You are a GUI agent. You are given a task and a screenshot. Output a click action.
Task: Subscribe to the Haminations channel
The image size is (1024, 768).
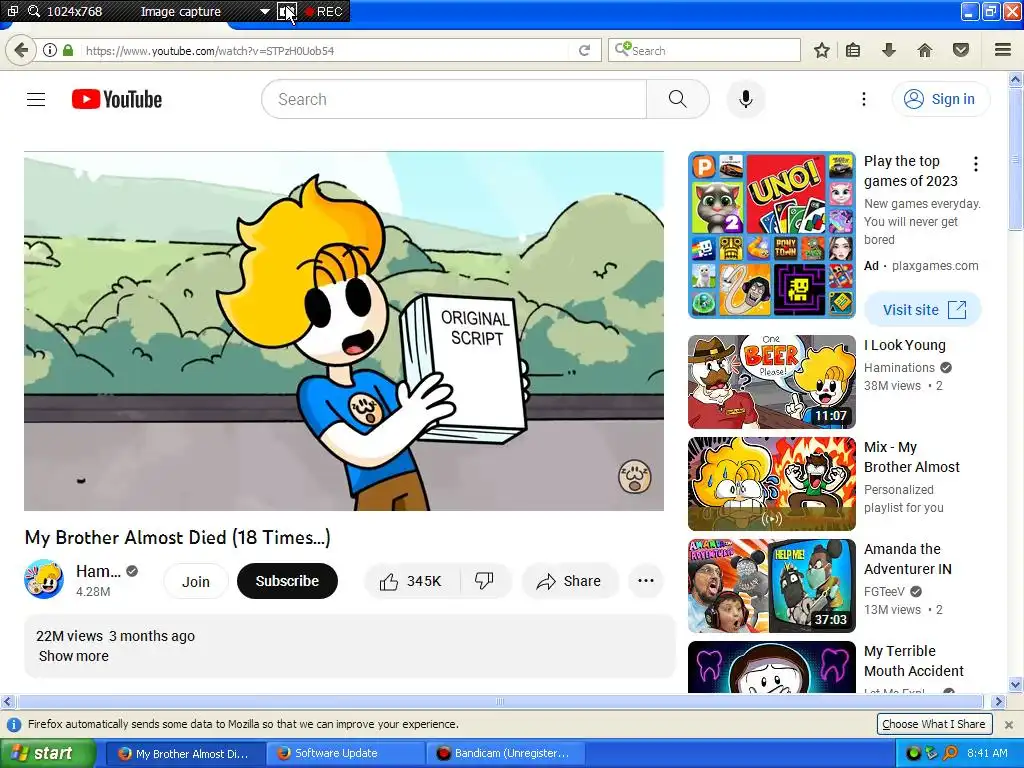coord(287,581)
